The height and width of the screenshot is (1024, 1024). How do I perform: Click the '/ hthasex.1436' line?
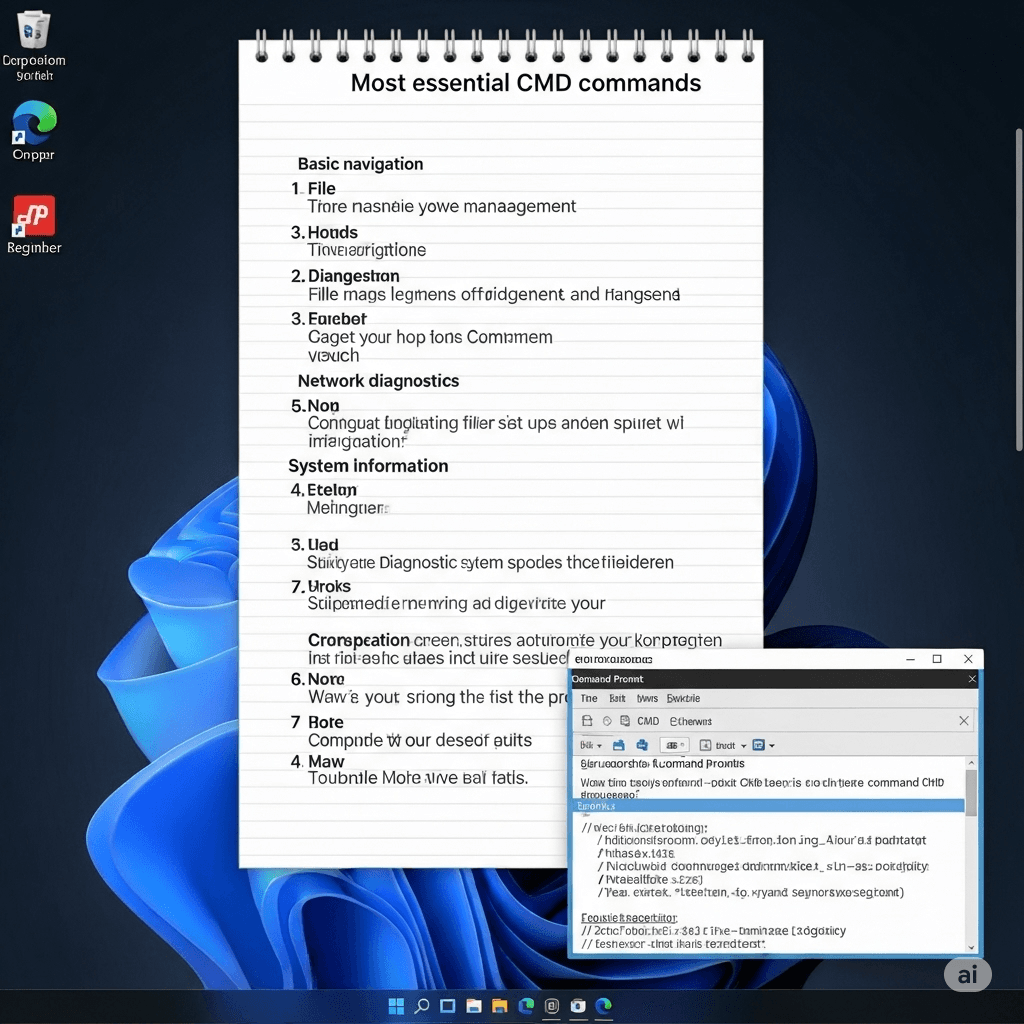click(x=635, y=854)
